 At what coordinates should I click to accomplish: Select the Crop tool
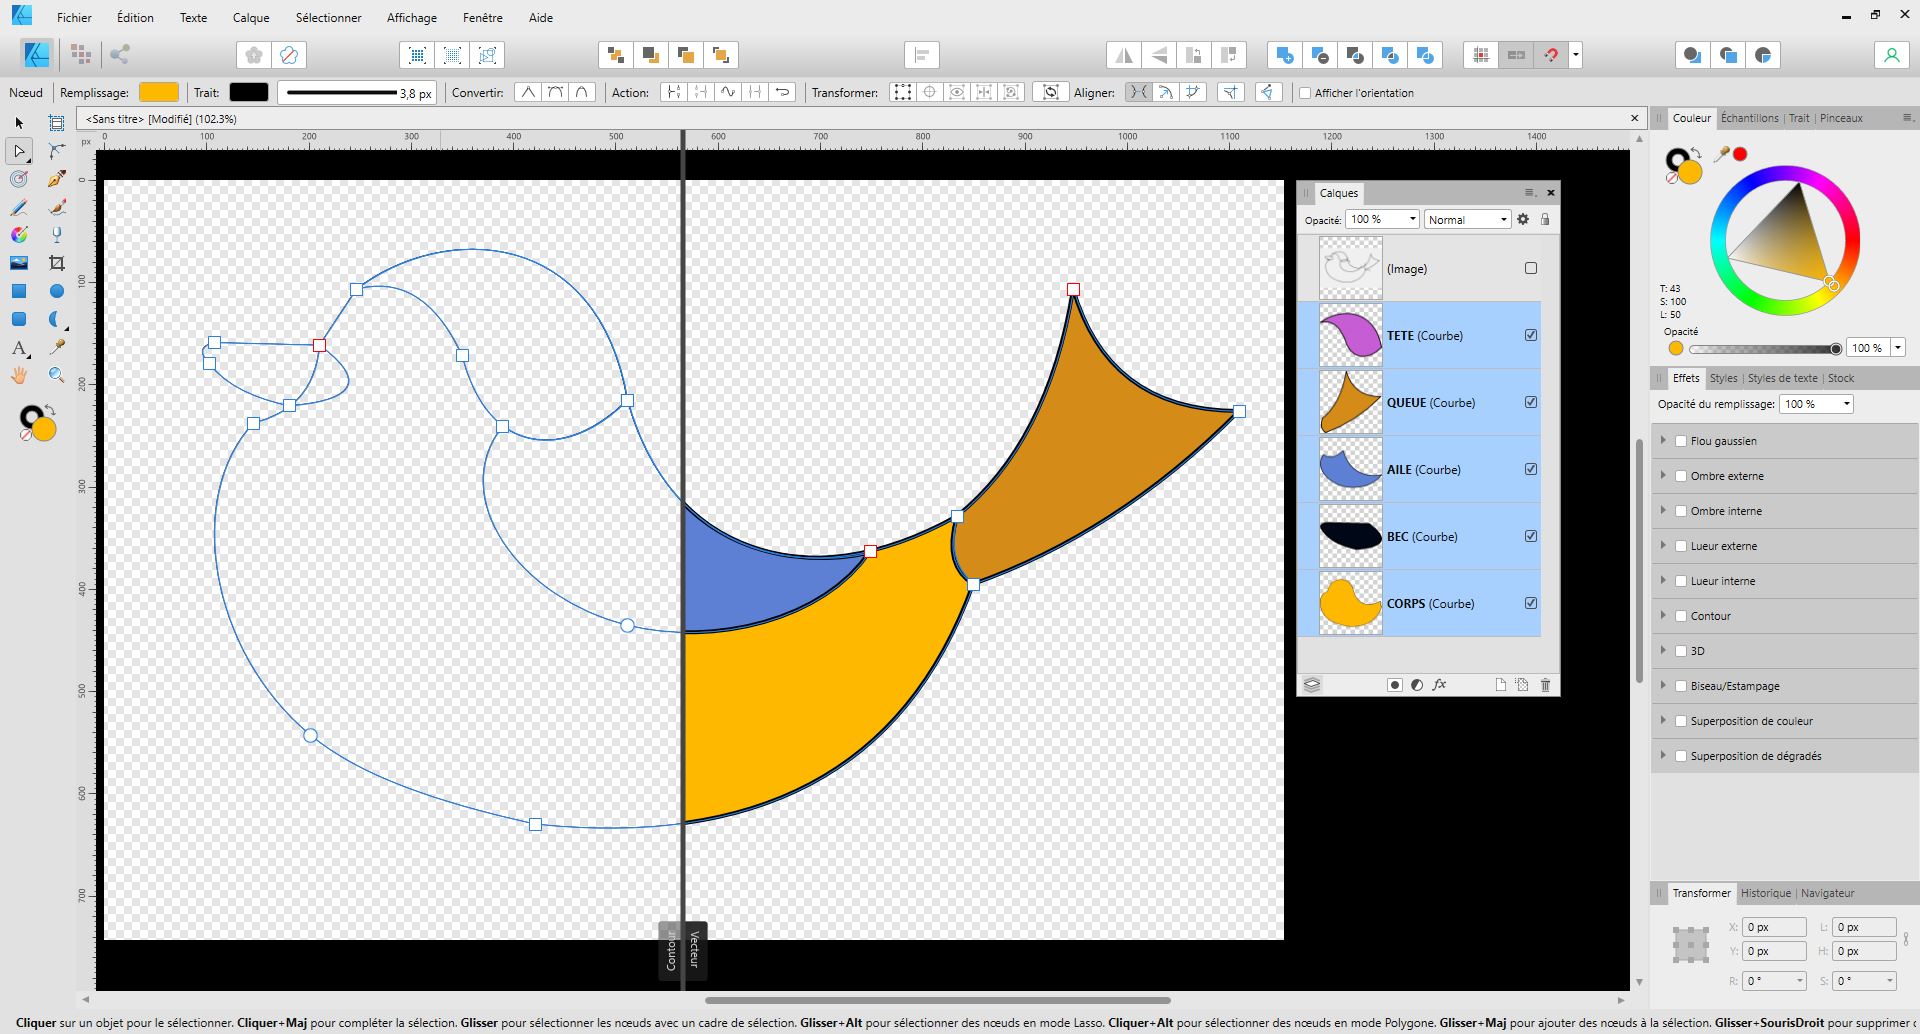pyautogui.click(x=57, y=263)
